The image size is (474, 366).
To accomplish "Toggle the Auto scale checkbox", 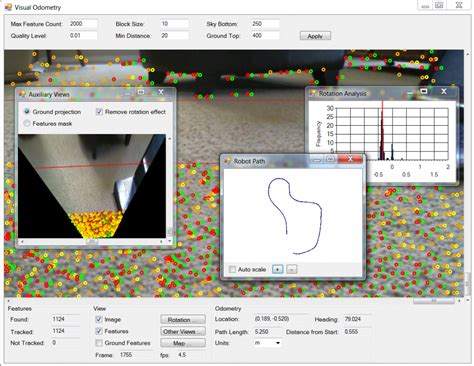I will pos(232,269).
